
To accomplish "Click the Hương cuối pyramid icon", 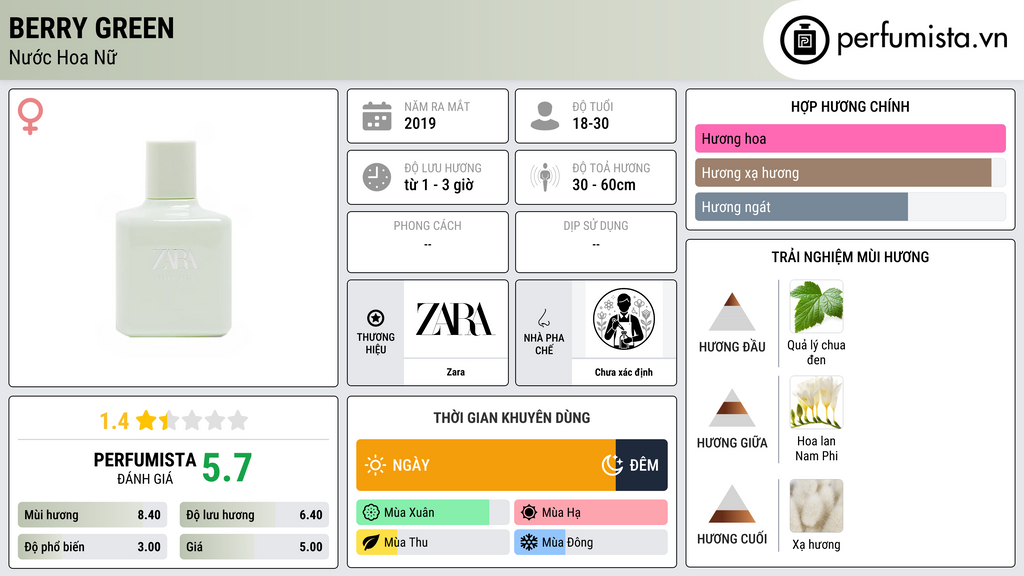I will 732,504.
